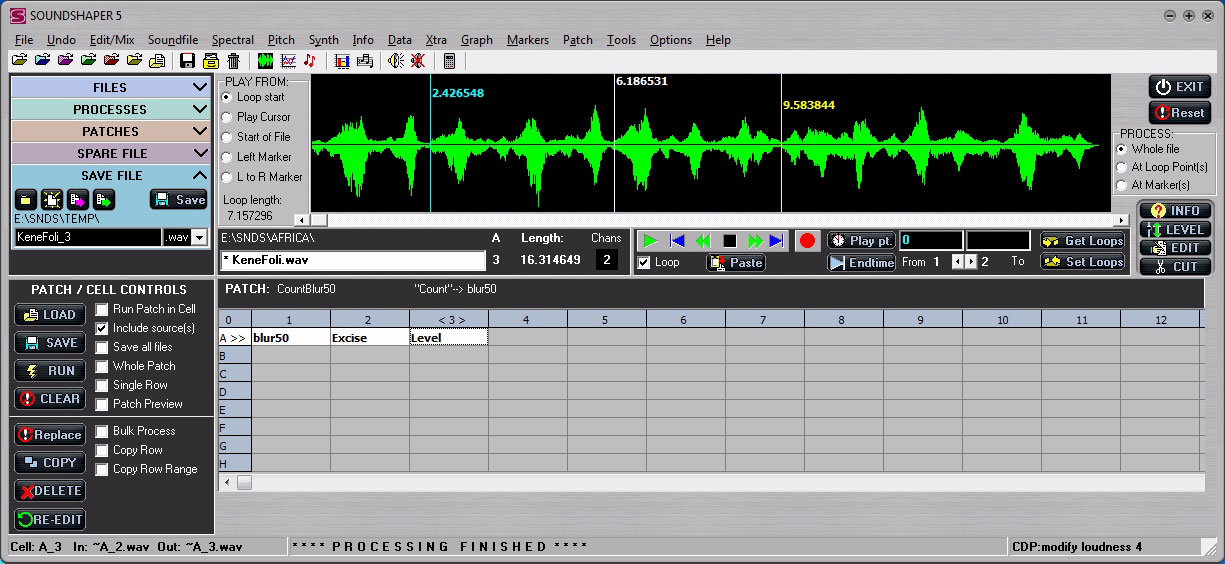This screenshot has height=564, width=1225.
Task: Click the KeneFoli_3 filename input field
Action: pyautogui.click(x=88, y=238)
